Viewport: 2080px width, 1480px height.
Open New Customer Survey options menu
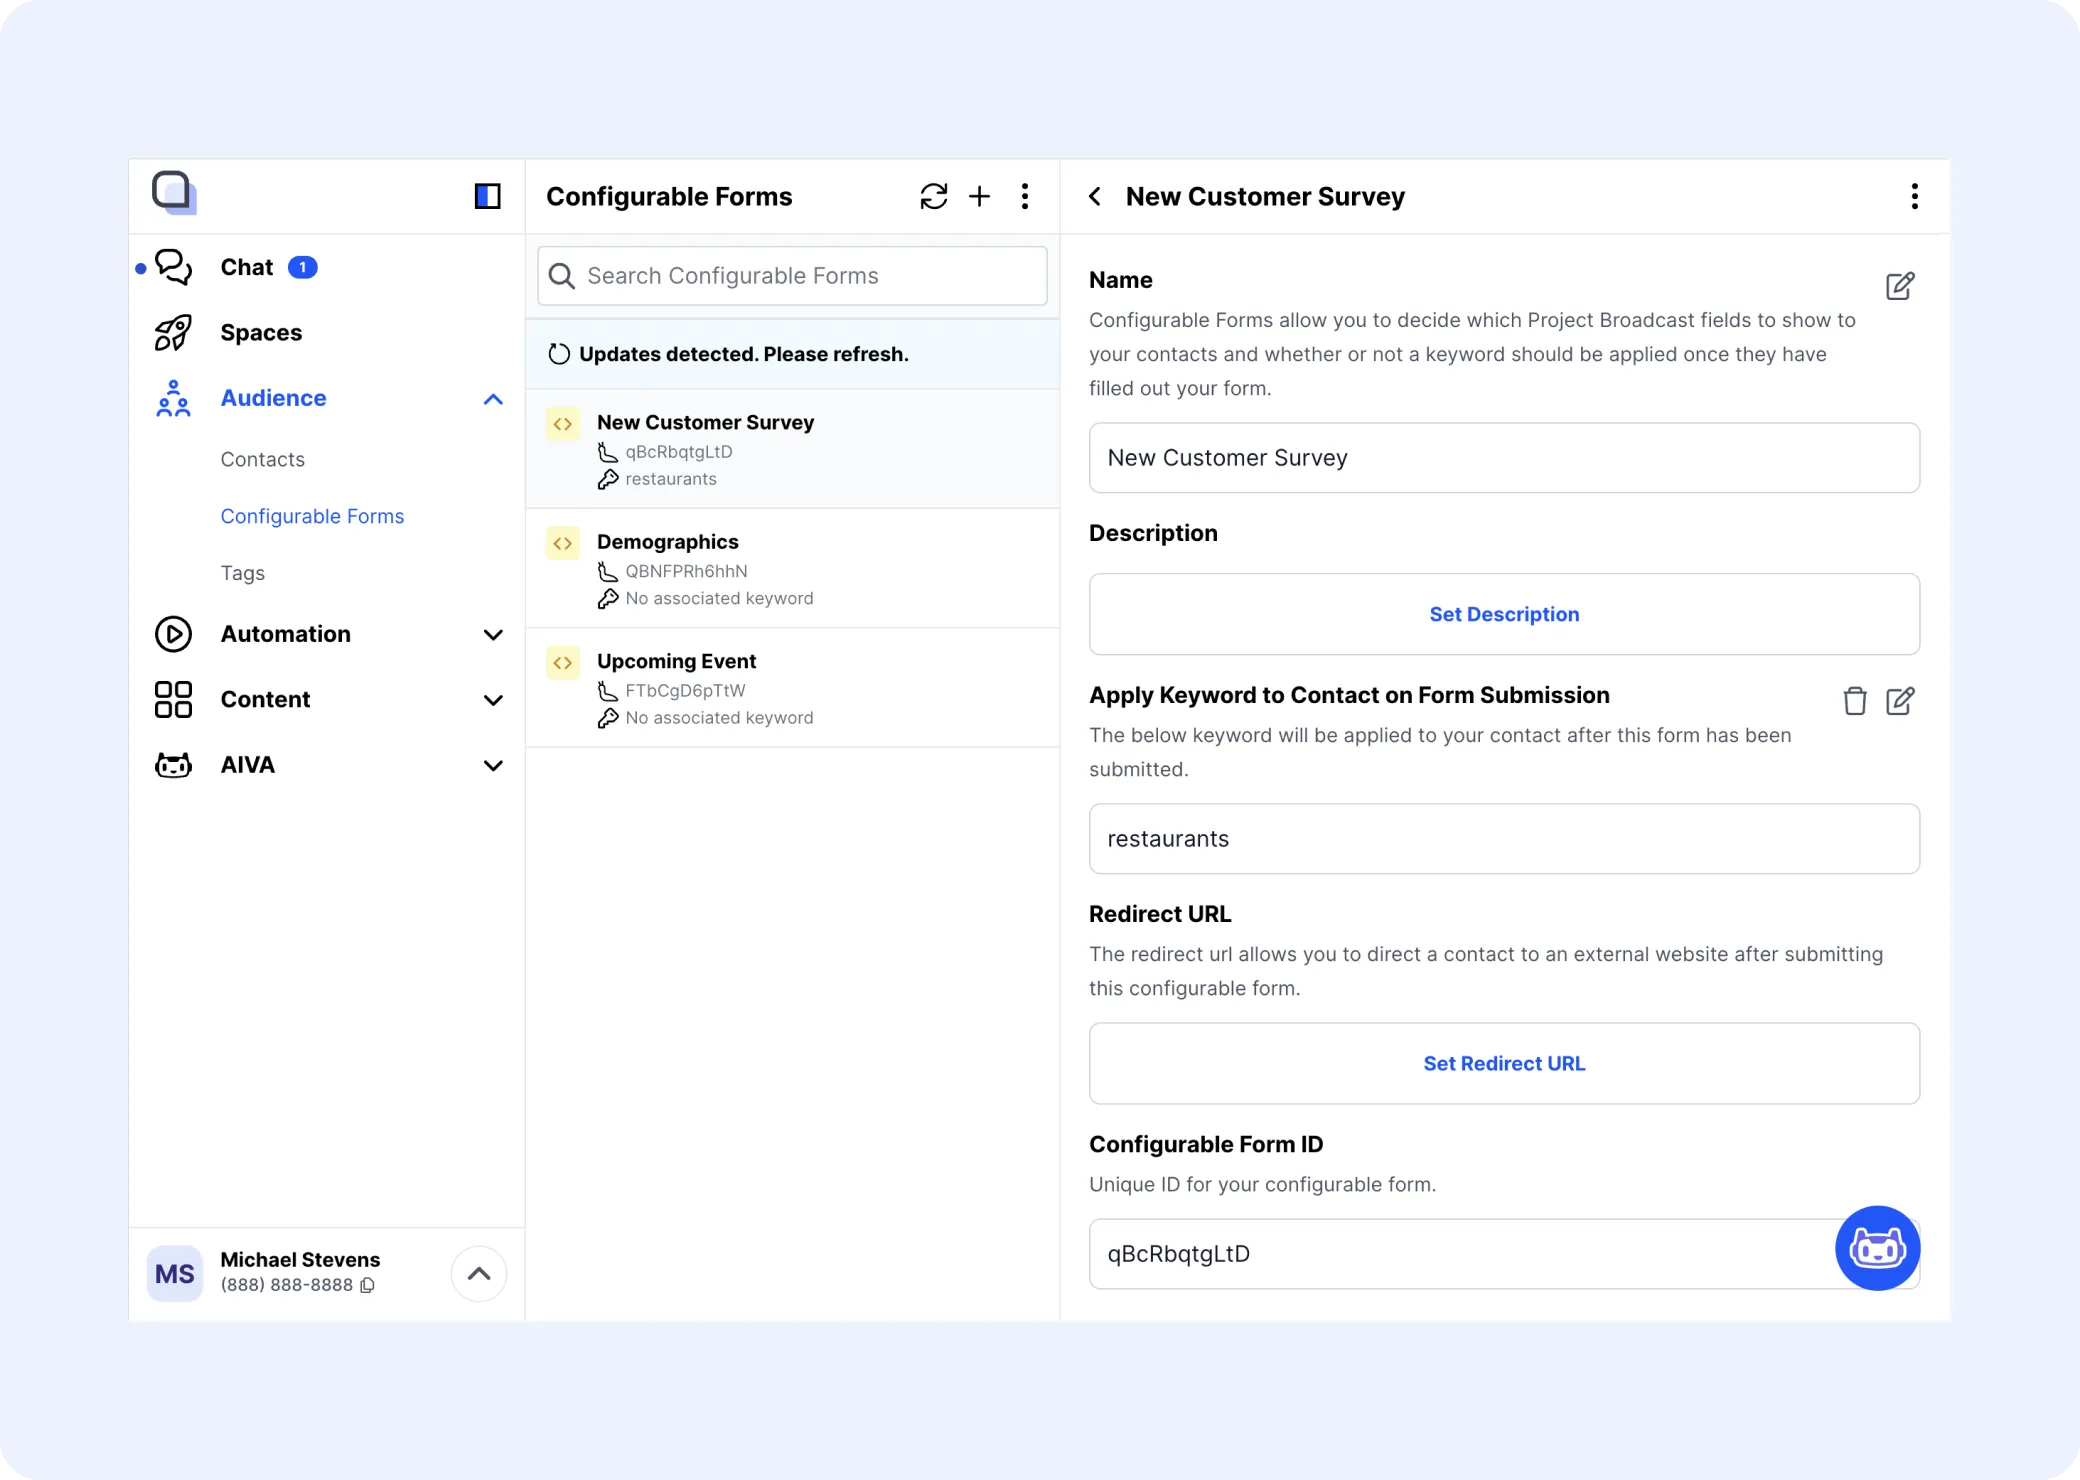pos(1914,196)
